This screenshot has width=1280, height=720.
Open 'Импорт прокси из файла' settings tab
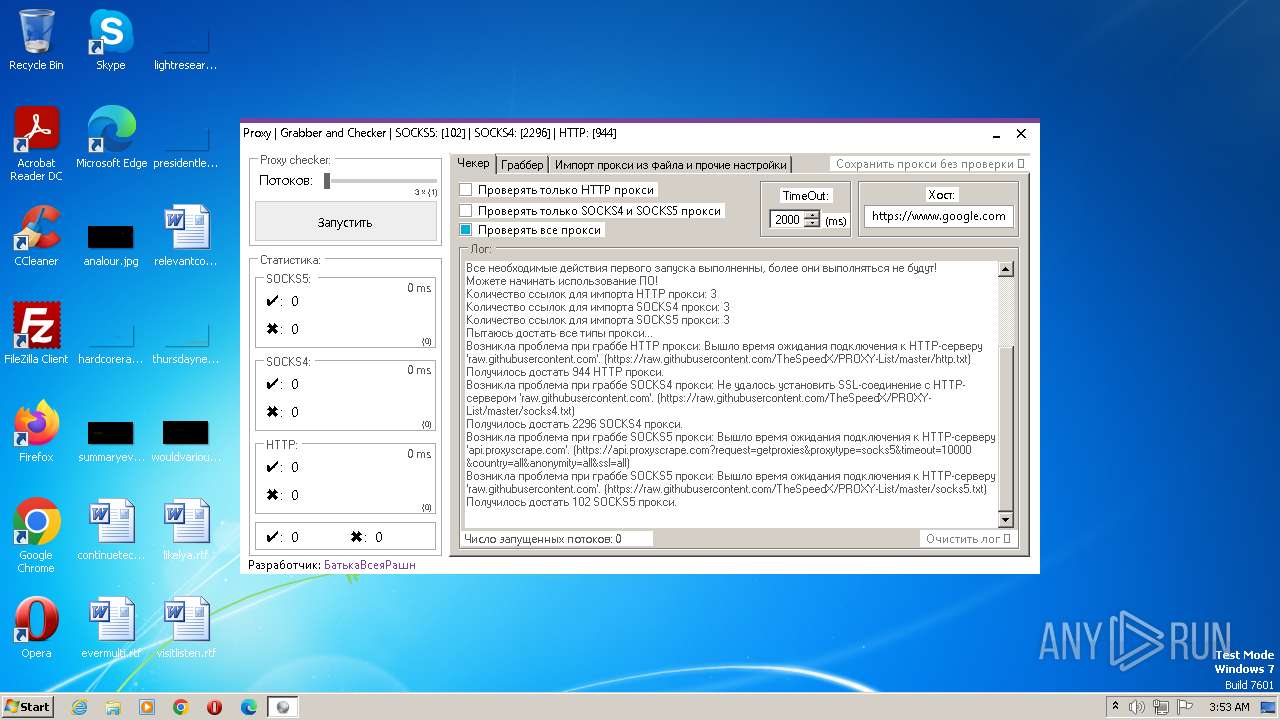coord(671,165)
